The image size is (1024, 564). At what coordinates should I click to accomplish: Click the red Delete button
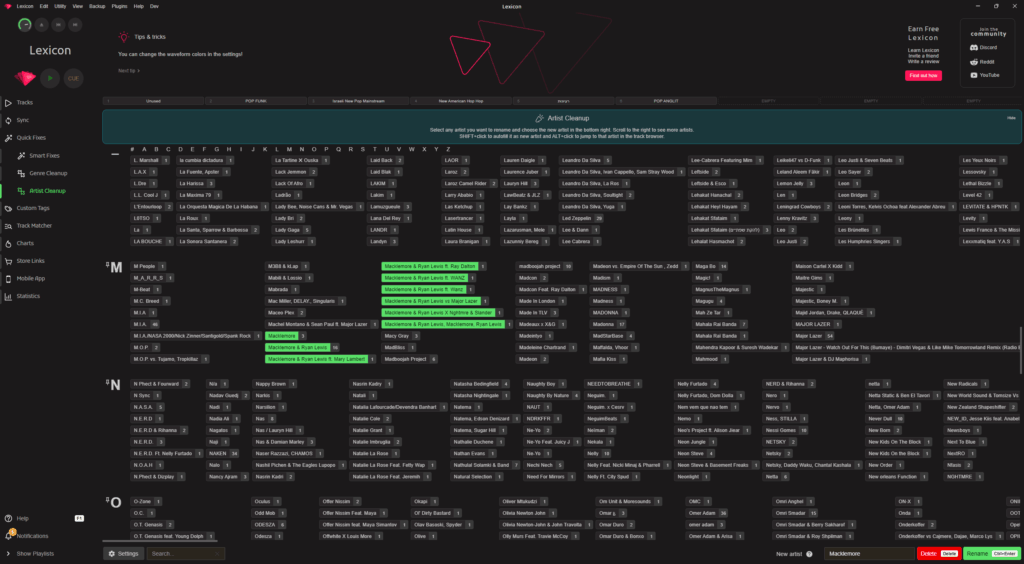click(x=937, y=553)
